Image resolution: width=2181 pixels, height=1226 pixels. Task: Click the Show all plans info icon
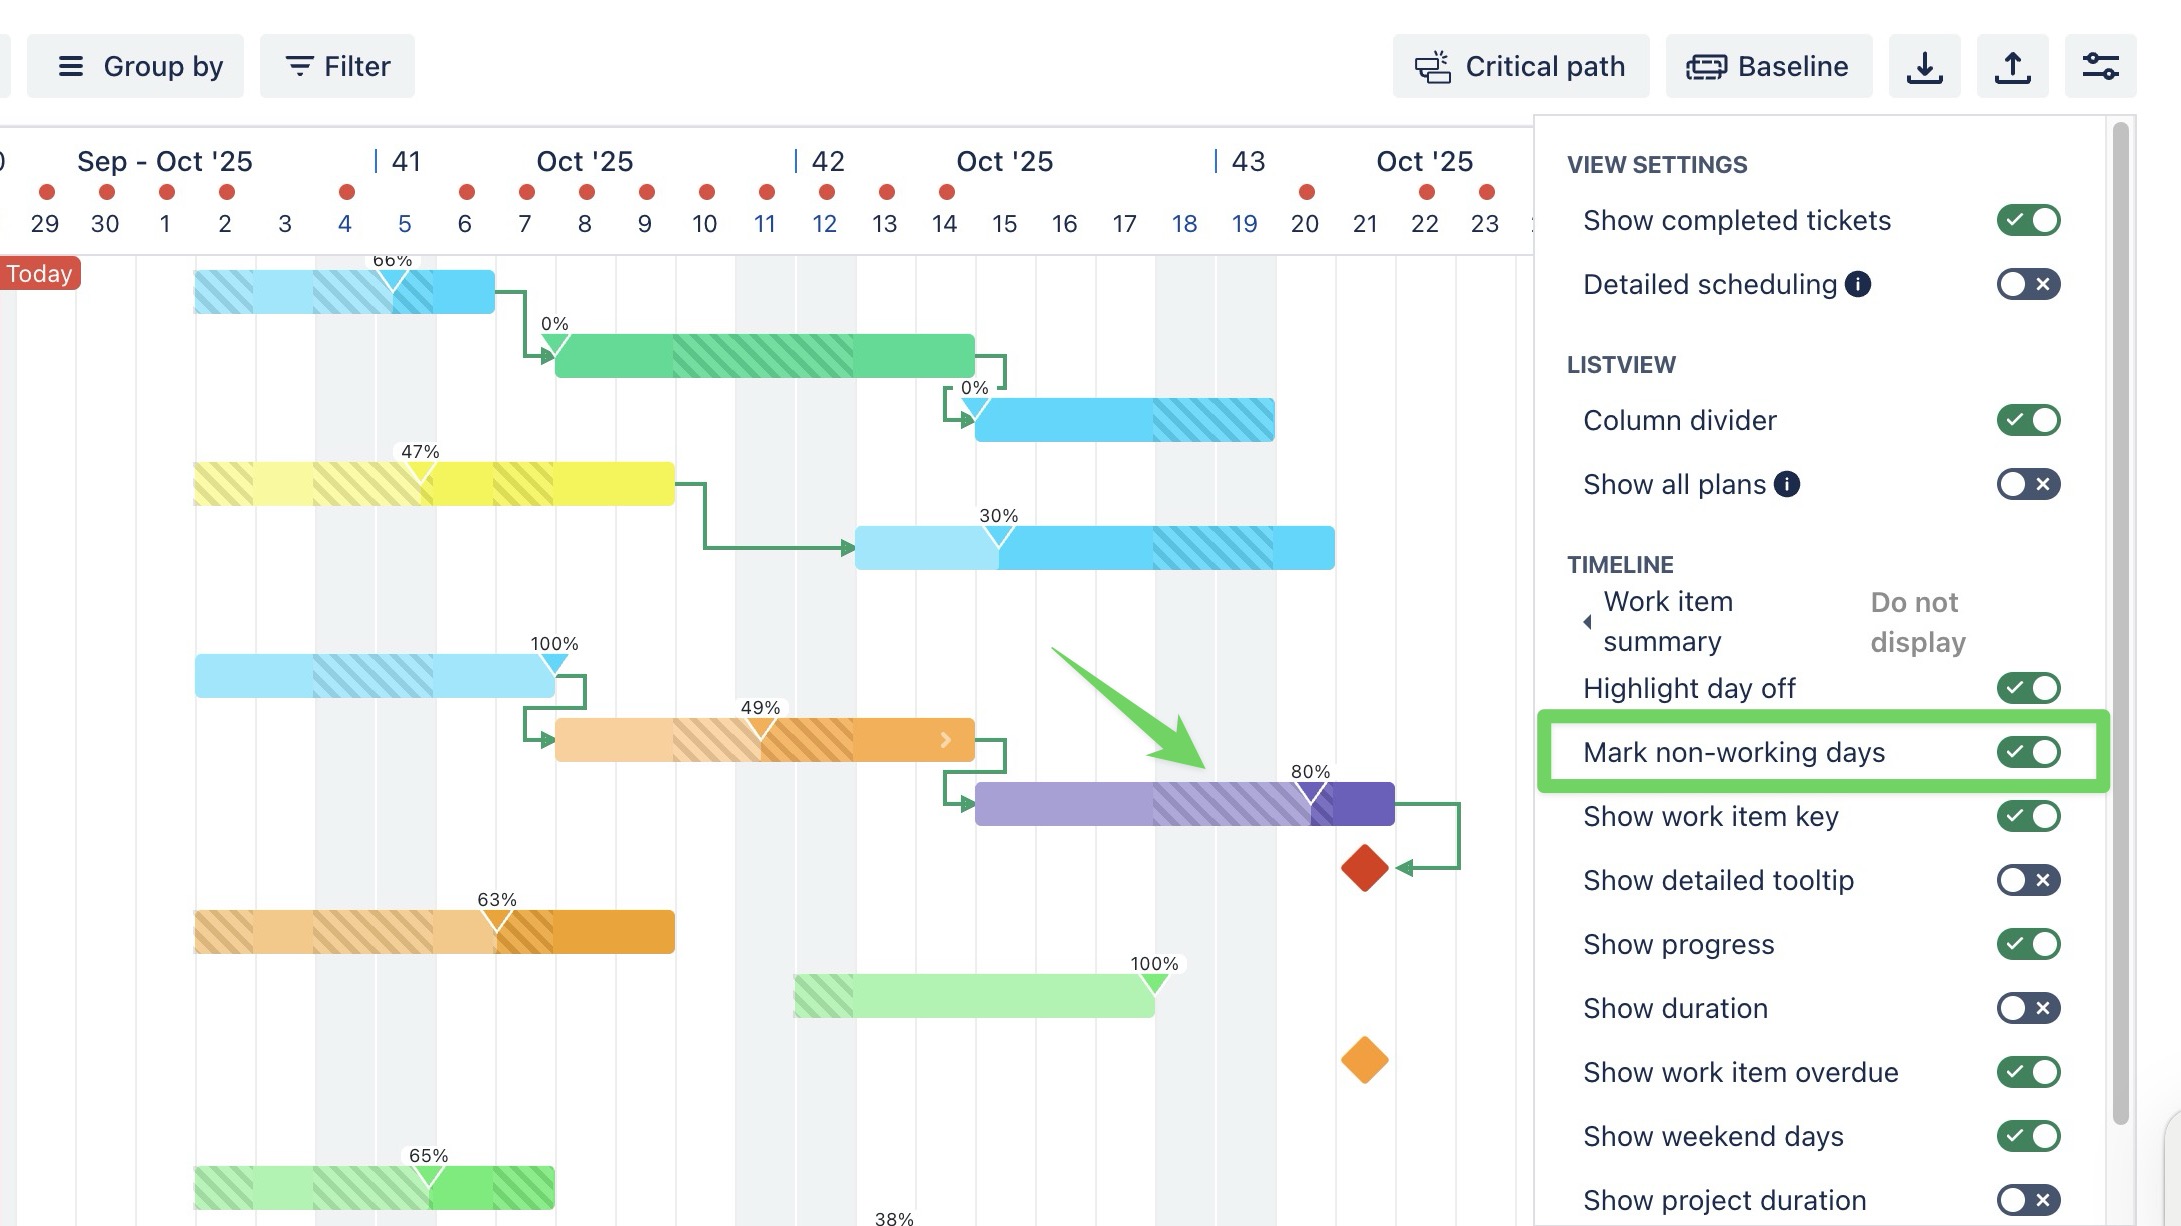point(1787,484)
